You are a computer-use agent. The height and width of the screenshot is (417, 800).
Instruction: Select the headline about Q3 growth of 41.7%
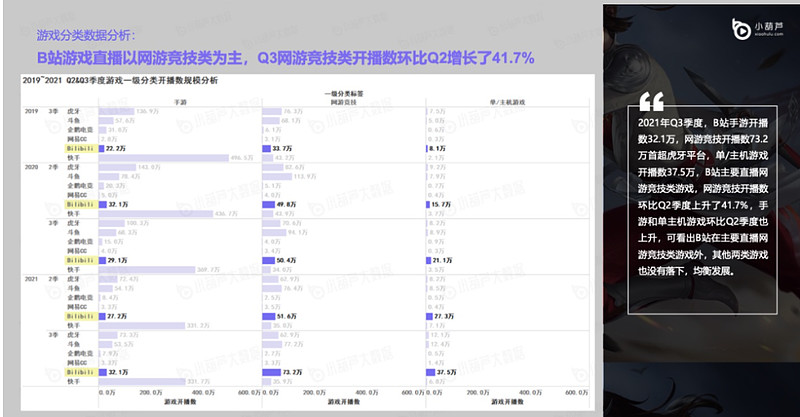[286, 58]
